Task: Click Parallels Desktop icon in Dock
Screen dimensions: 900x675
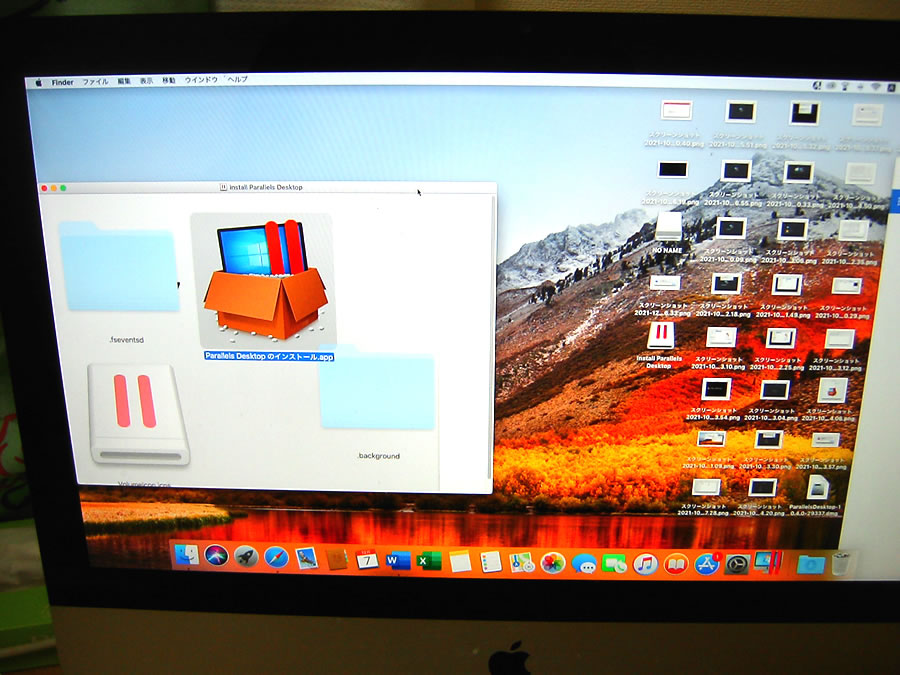Action: tap(767, 564)
